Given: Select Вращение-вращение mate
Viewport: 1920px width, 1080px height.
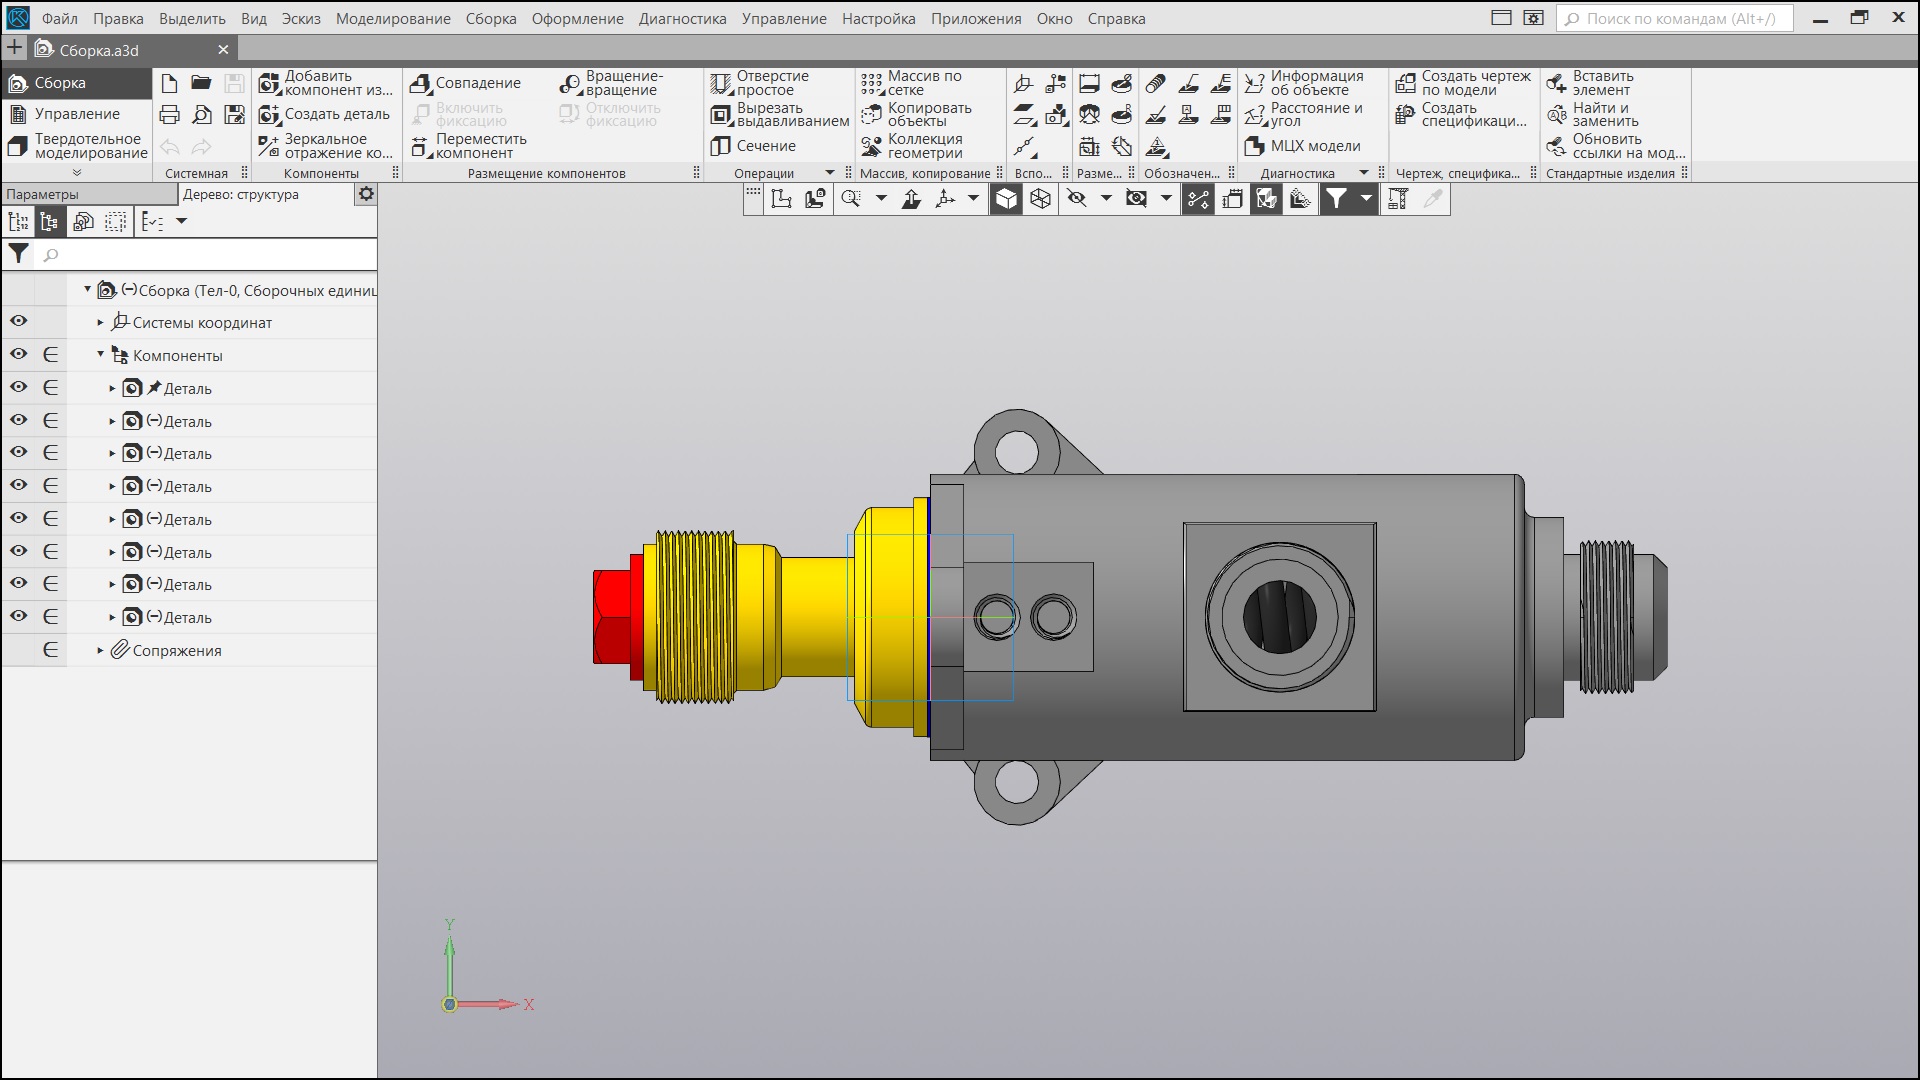Looking at the screenshot, I should (x=611, y=83).
